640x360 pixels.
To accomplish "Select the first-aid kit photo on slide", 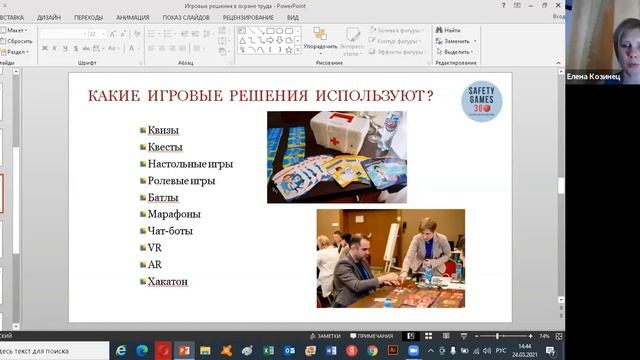I will (337, 157).
